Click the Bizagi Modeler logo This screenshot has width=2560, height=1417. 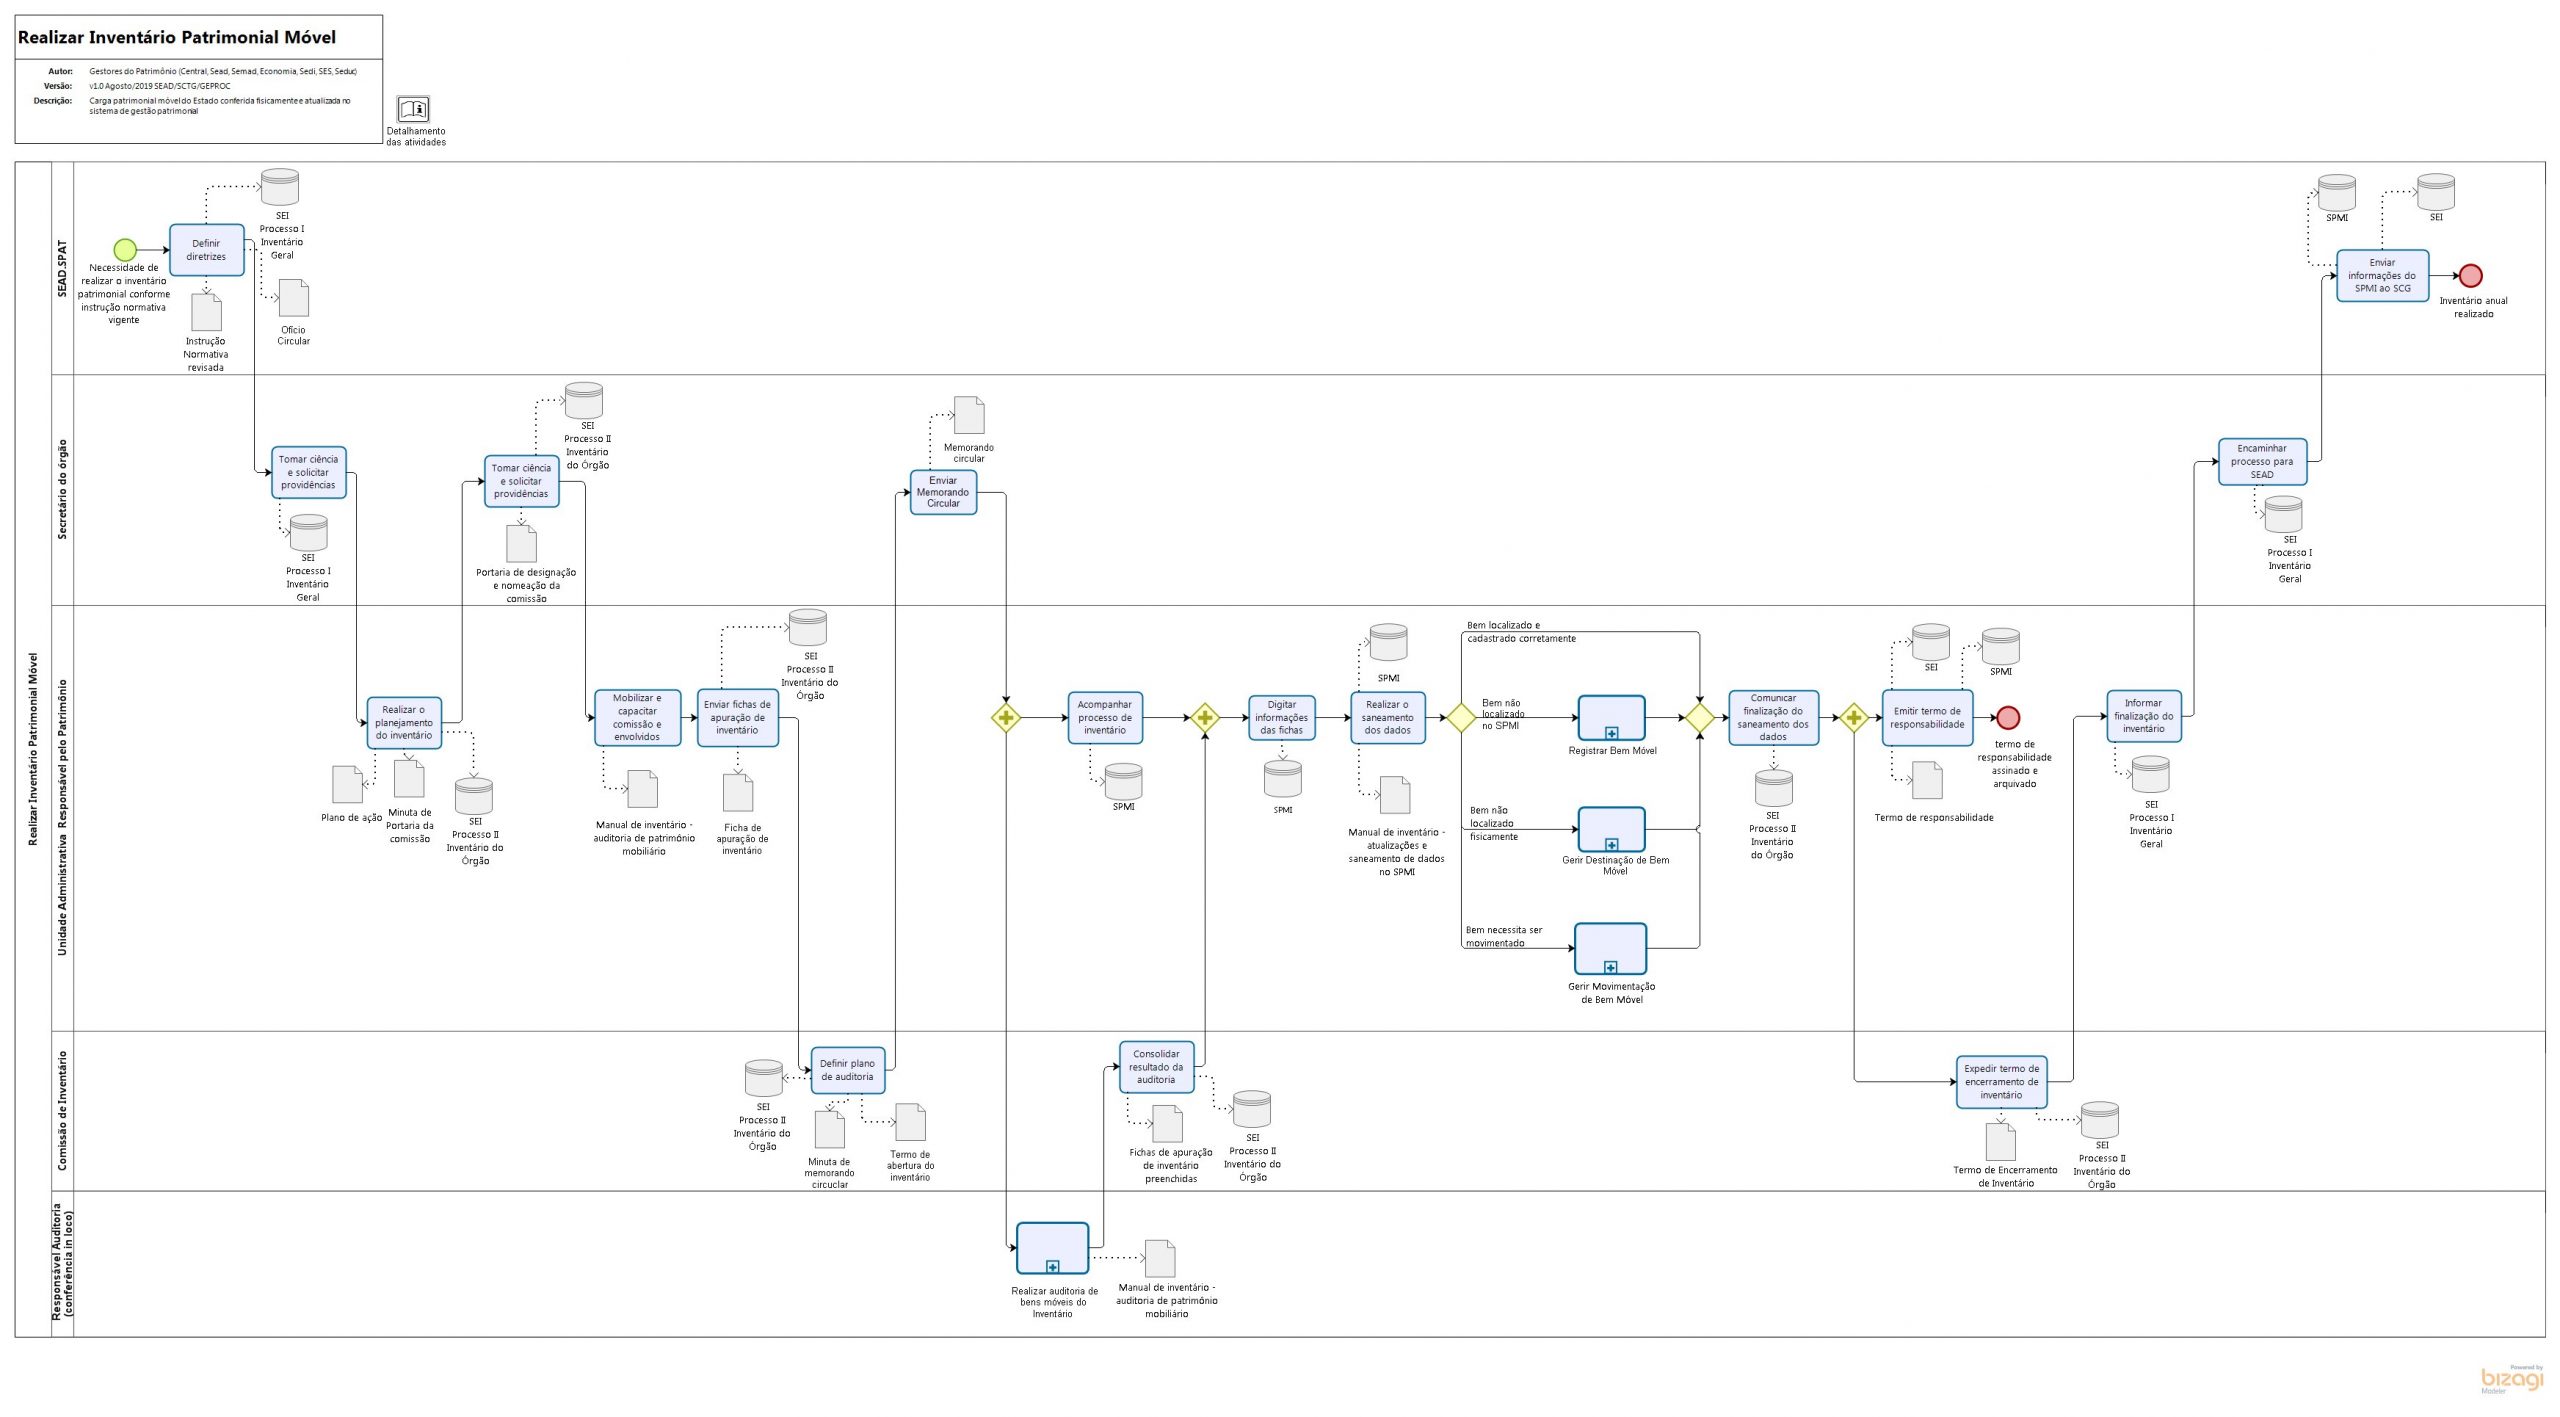tap(2512, 1379)
